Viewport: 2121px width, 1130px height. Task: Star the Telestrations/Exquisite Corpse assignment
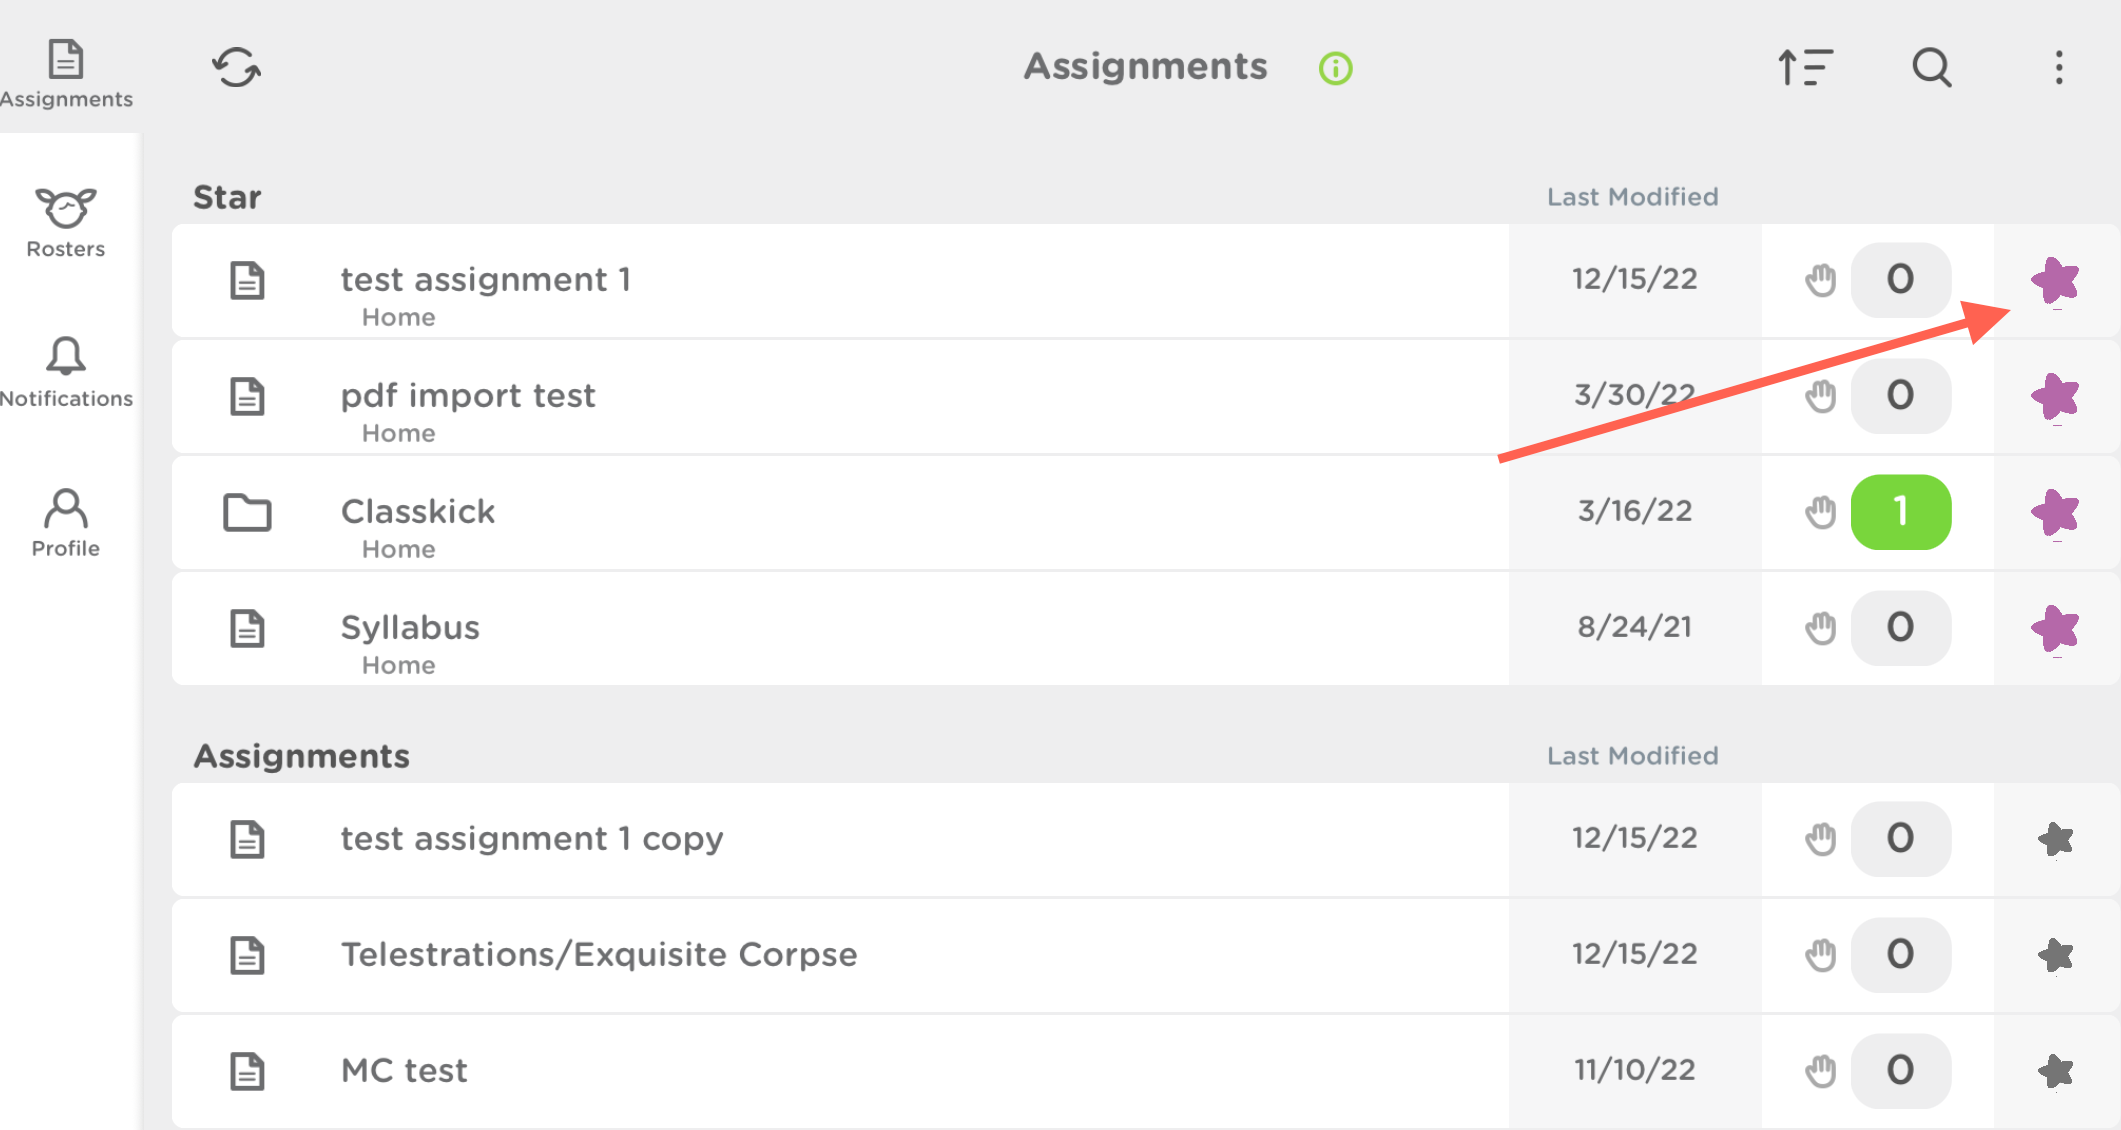coord(2055,953)
